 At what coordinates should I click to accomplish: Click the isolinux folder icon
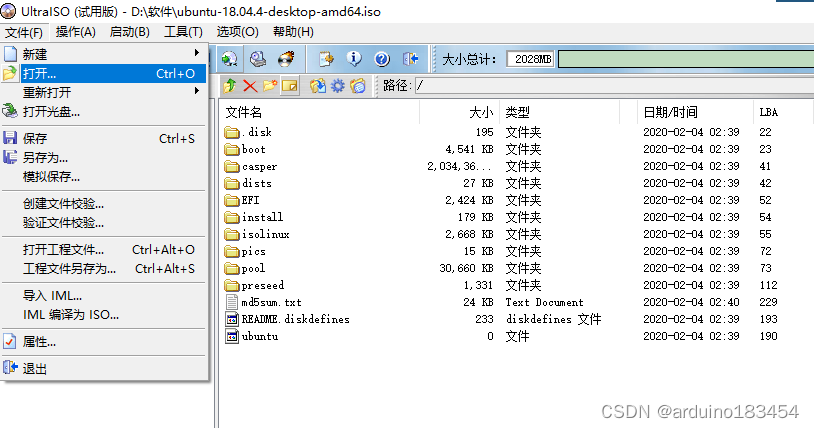click(x=232, y=235)
